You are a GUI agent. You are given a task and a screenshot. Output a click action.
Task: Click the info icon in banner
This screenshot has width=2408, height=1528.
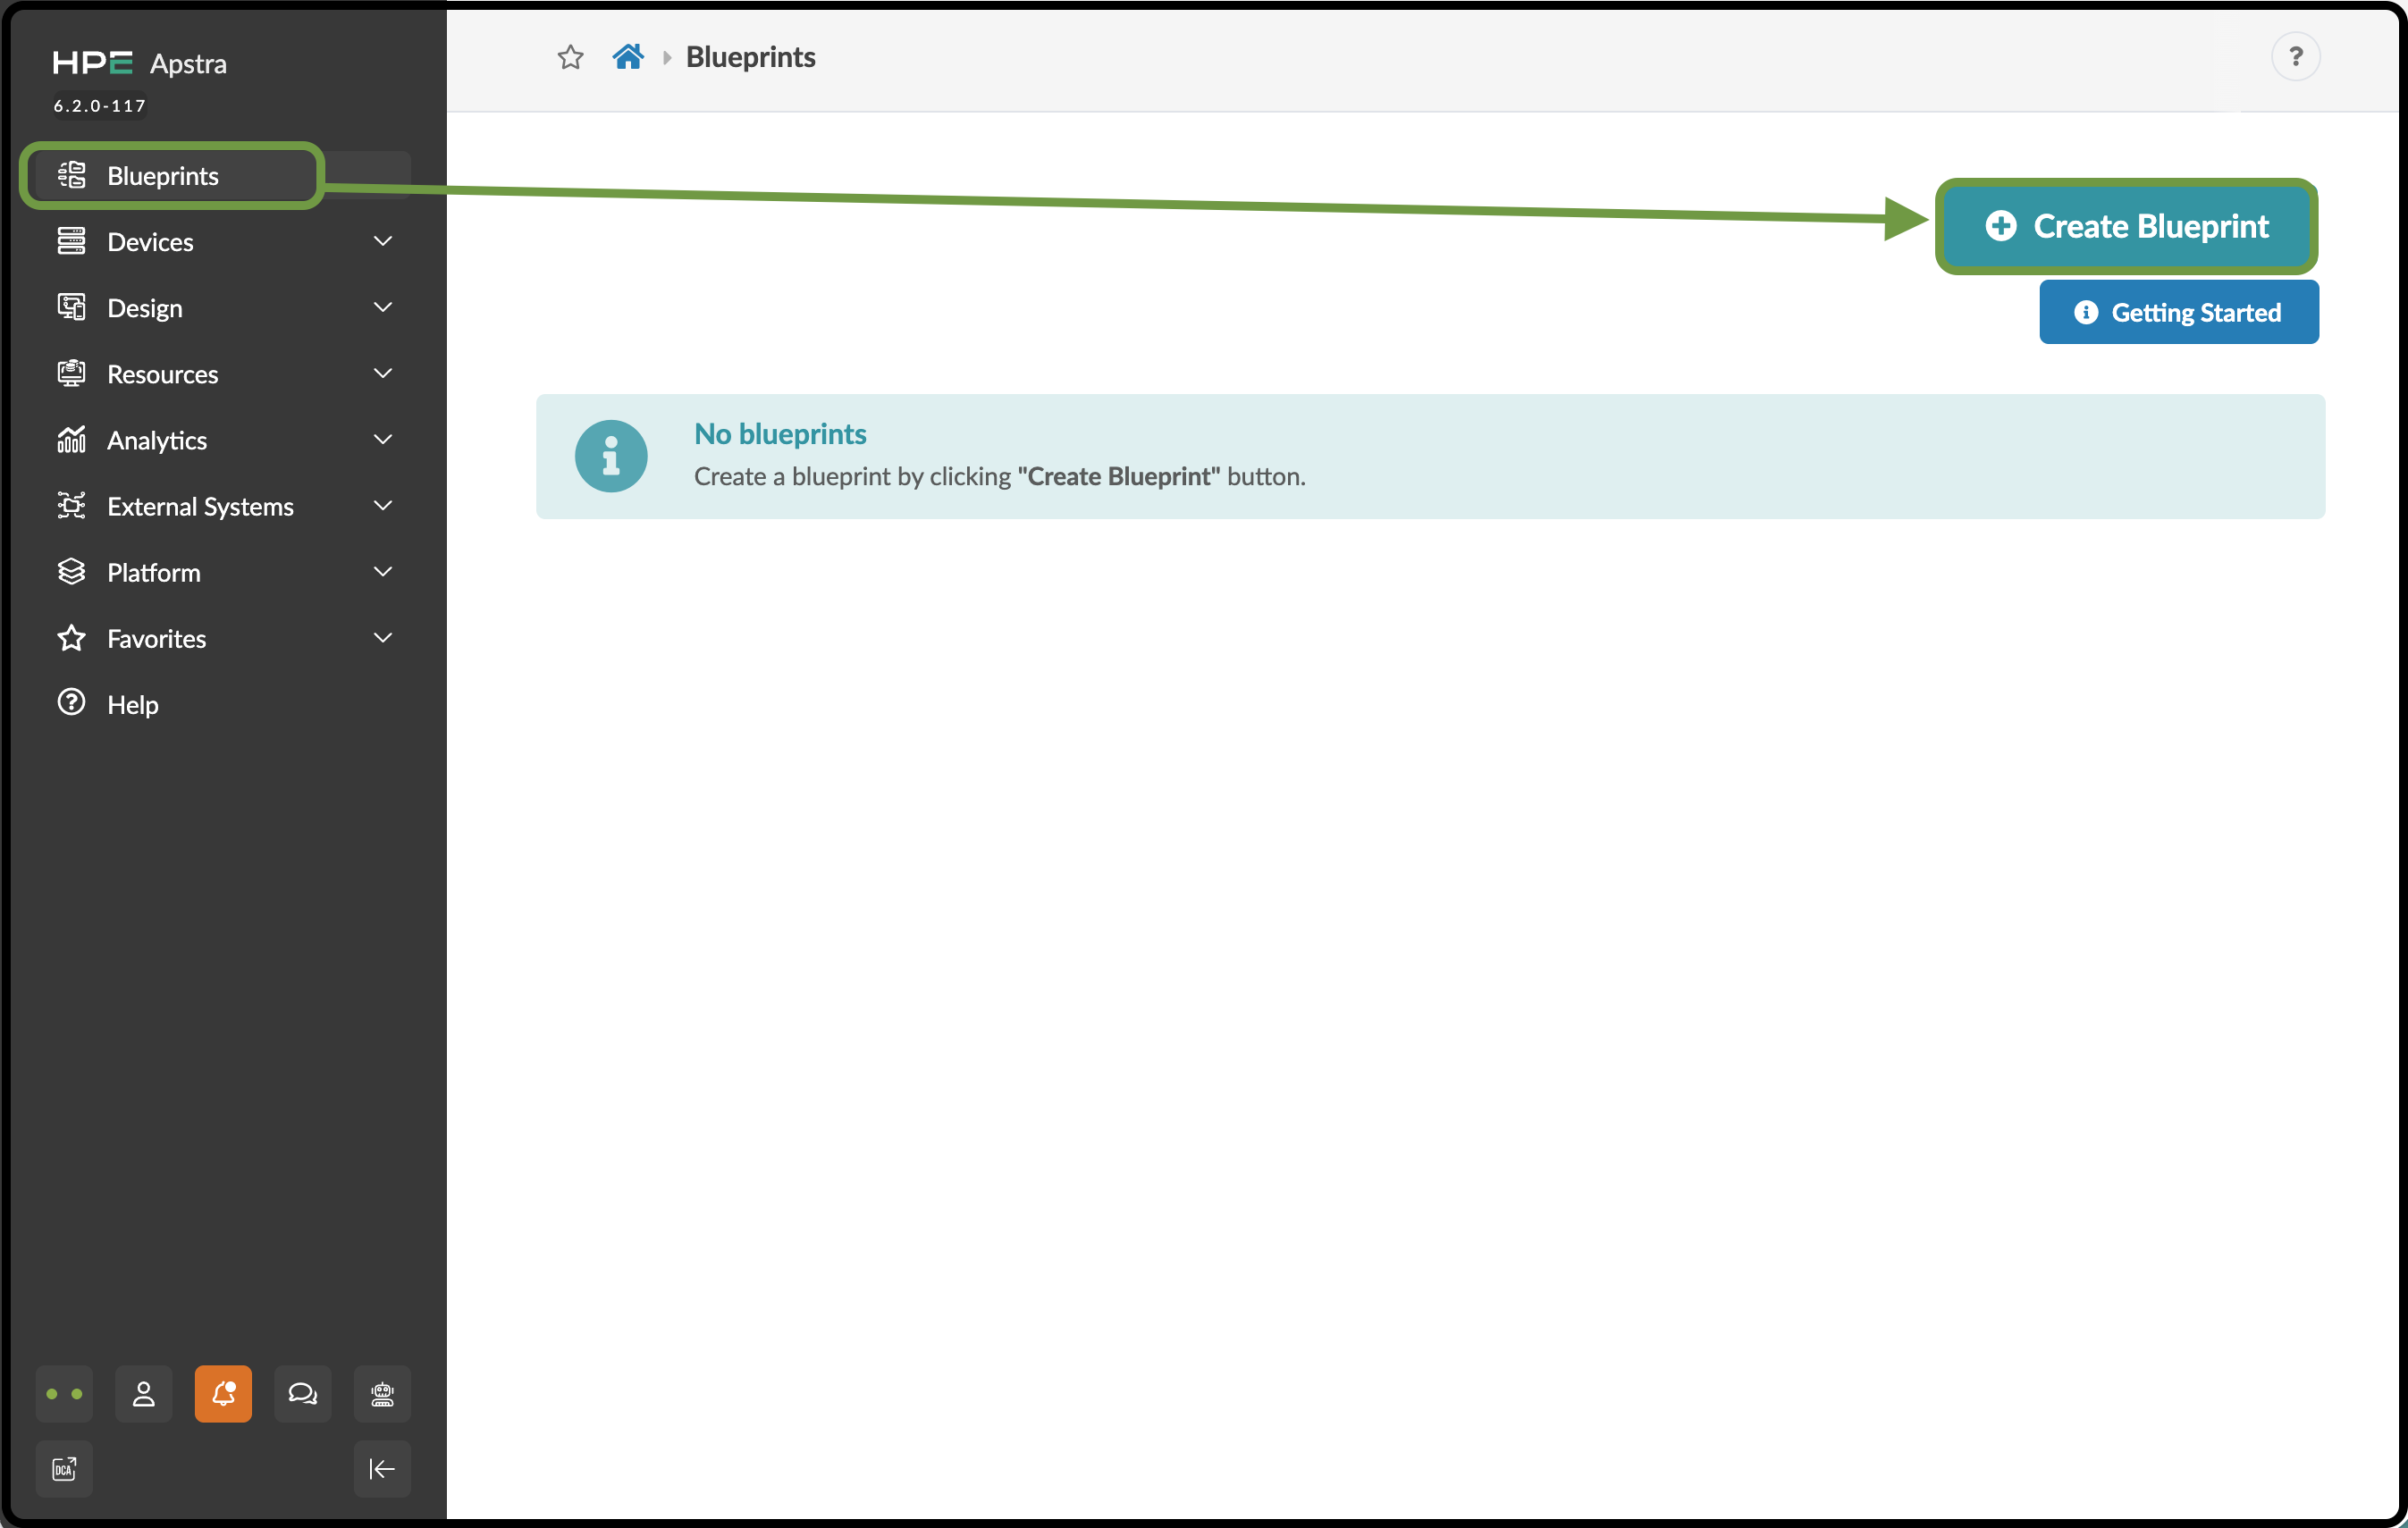click(611, 456)
